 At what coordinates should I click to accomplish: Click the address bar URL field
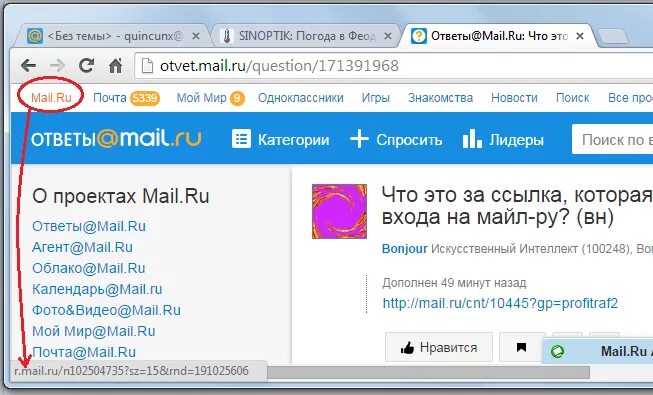[x=394, y=66]
